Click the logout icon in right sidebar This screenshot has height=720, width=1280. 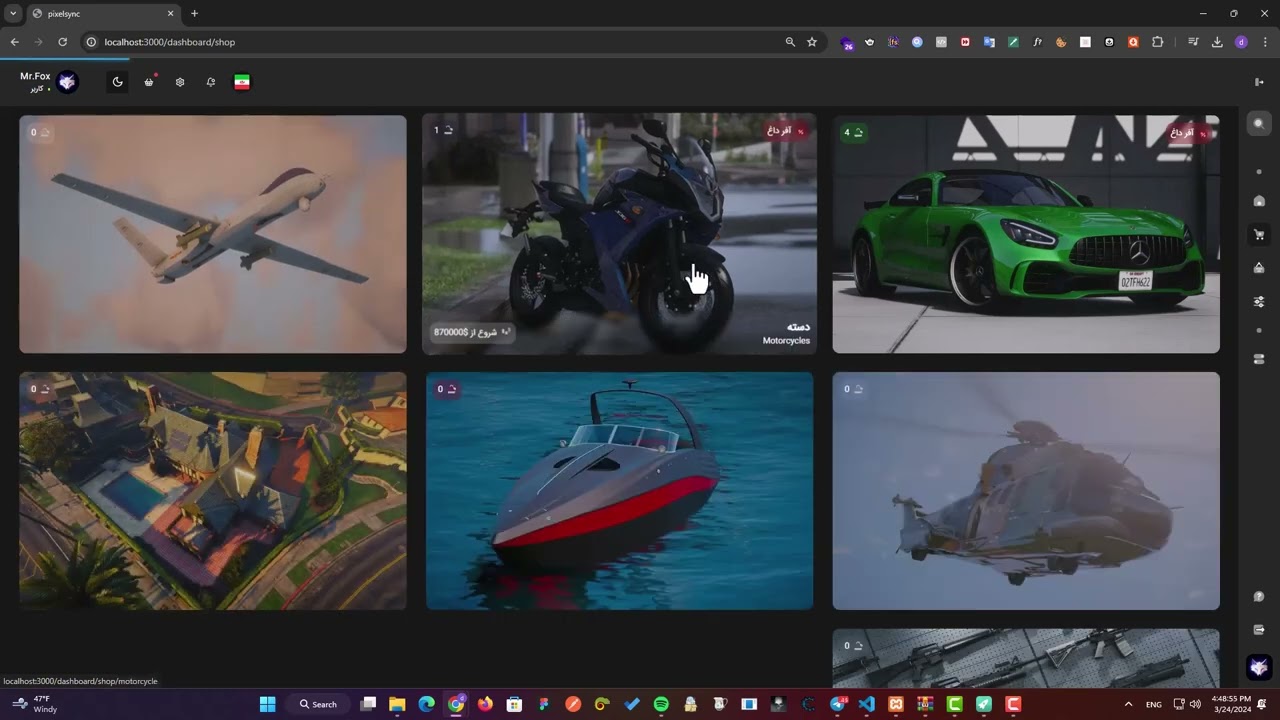(x=1259, y=630)
